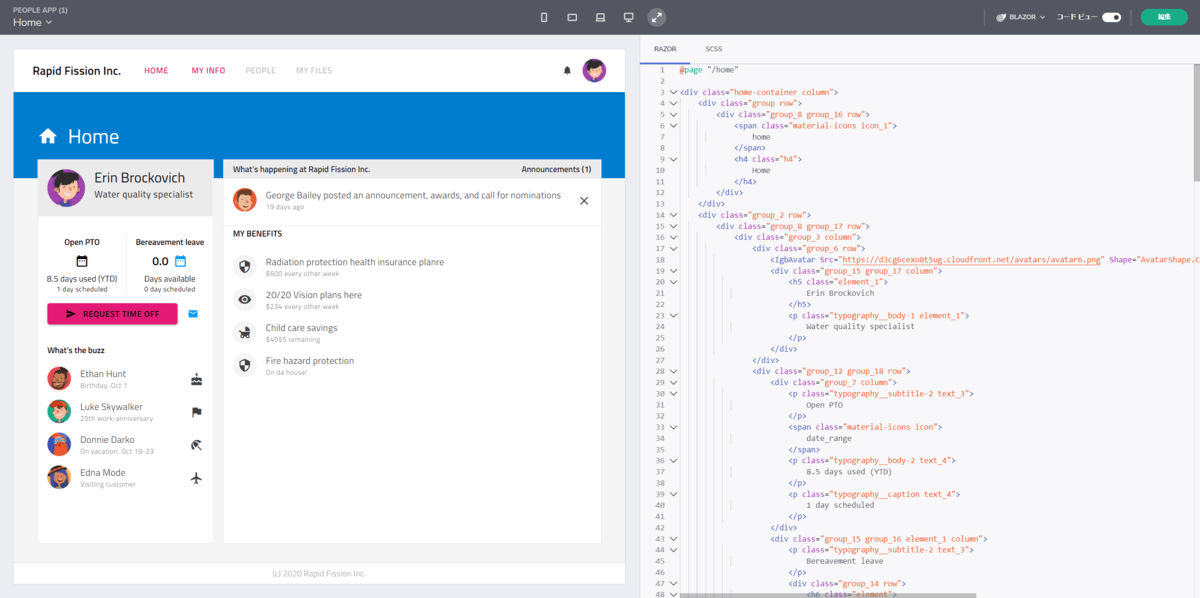Click the green button at top right

click(x=1164, y=17)
